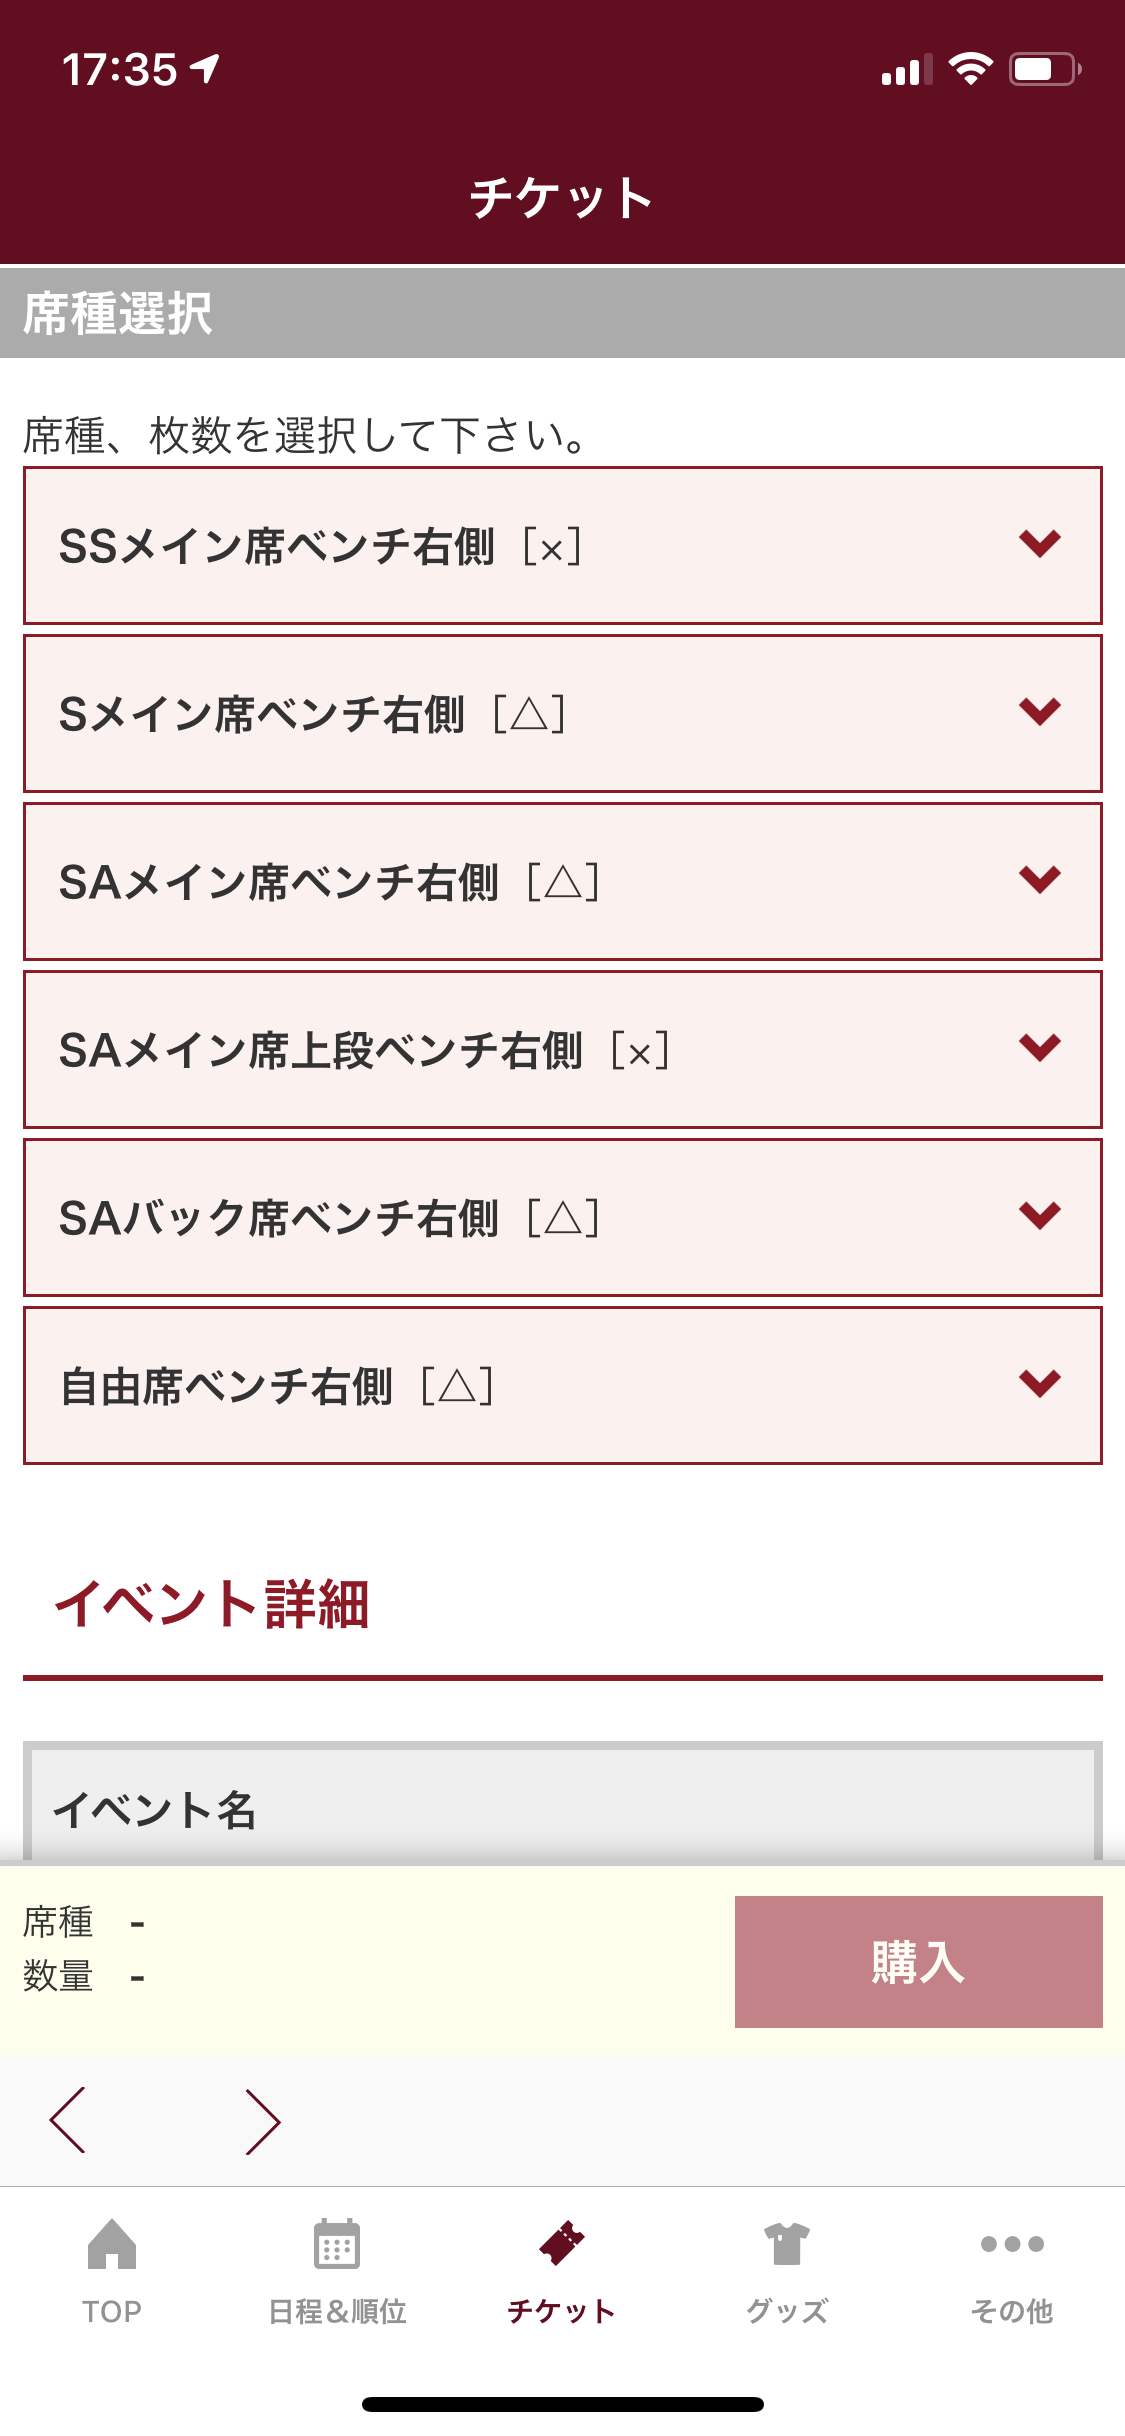Open the 日程&順位 calendar icon
This screenshot has height=2436, width=1125.
[337, 2244]
